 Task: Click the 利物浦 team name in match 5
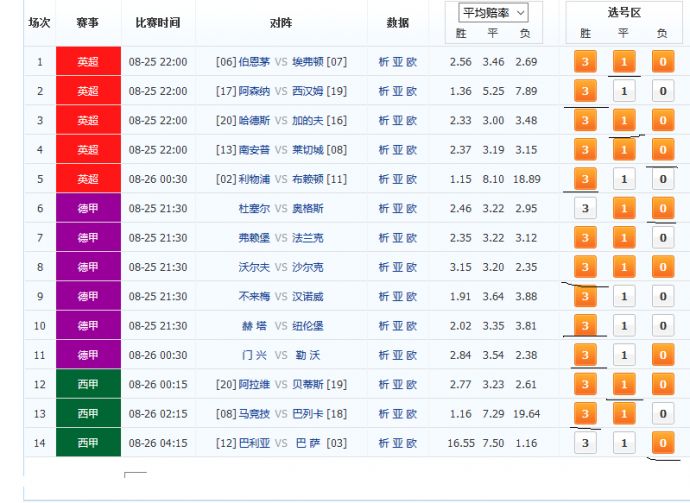pos(254,179)
